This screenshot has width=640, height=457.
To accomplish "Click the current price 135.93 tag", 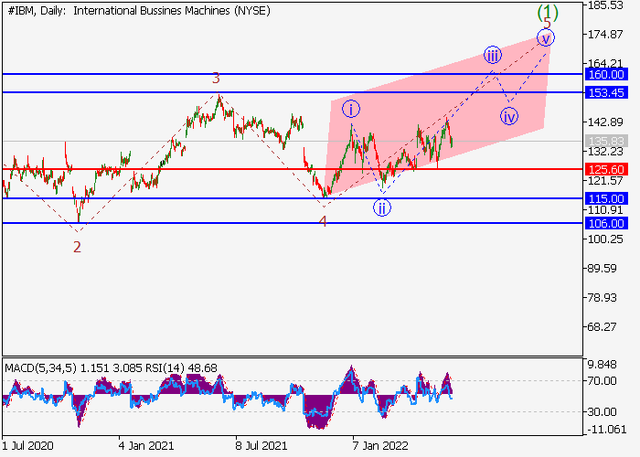I will click(607, 141).
